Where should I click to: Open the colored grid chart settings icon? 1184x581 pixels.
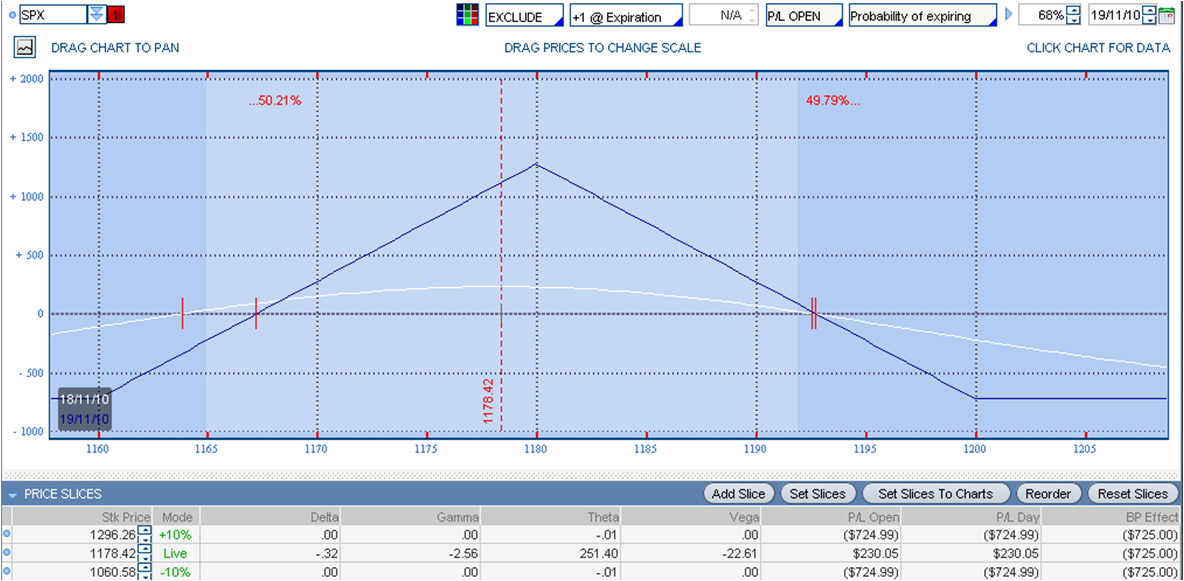(467, 15)
